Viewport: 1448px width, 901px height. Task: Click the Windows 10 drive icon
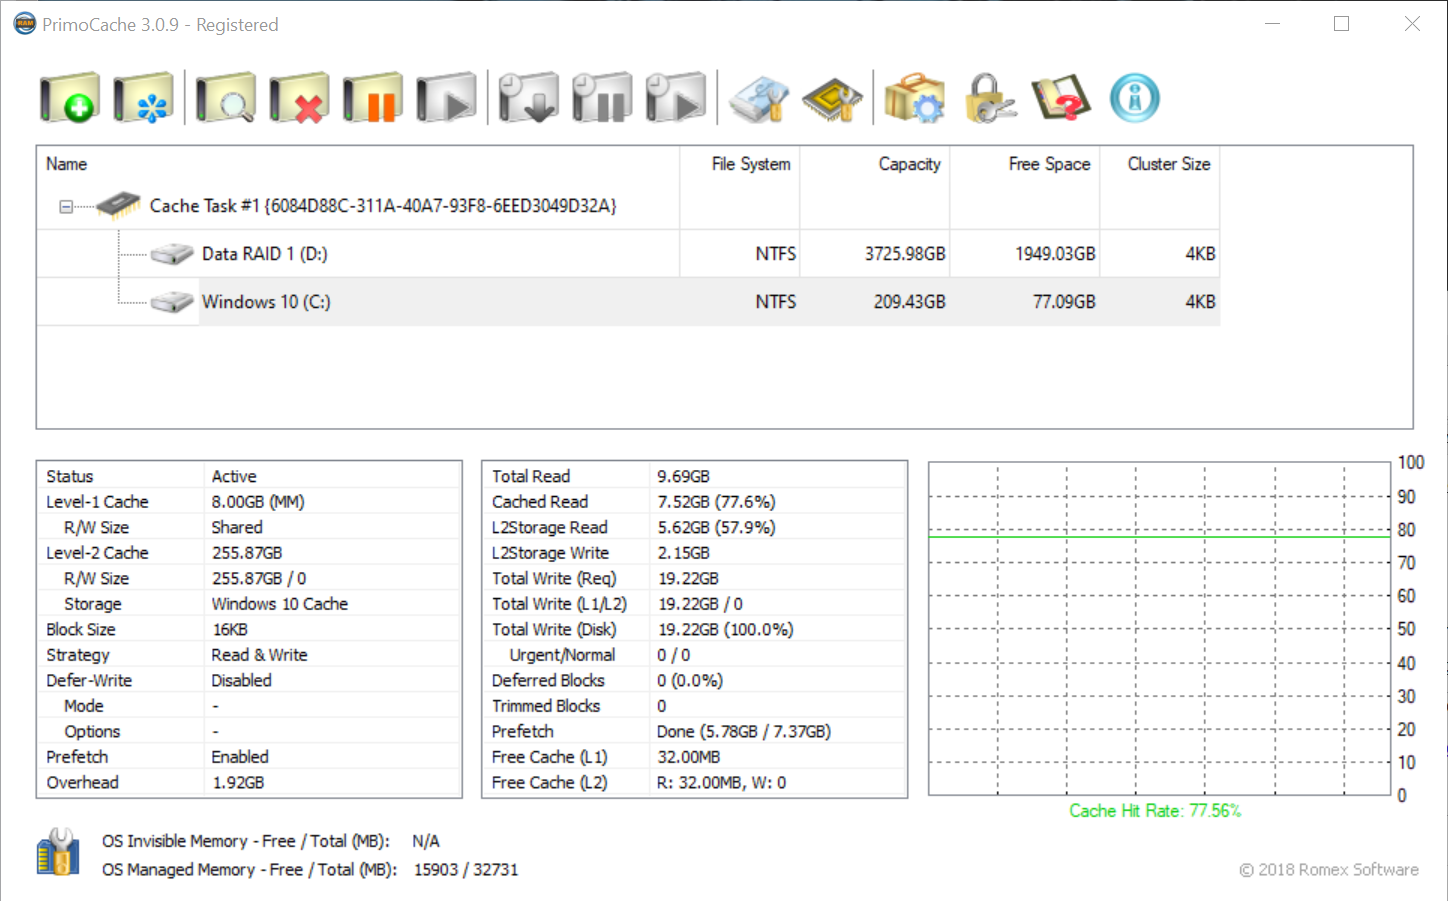coord(172,302)
